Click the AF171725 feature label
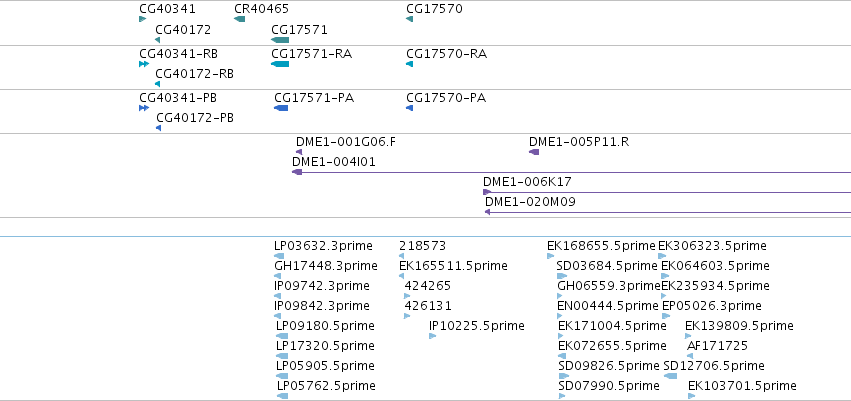The width and height of the screenshot is (851, 401). [717, 346]
